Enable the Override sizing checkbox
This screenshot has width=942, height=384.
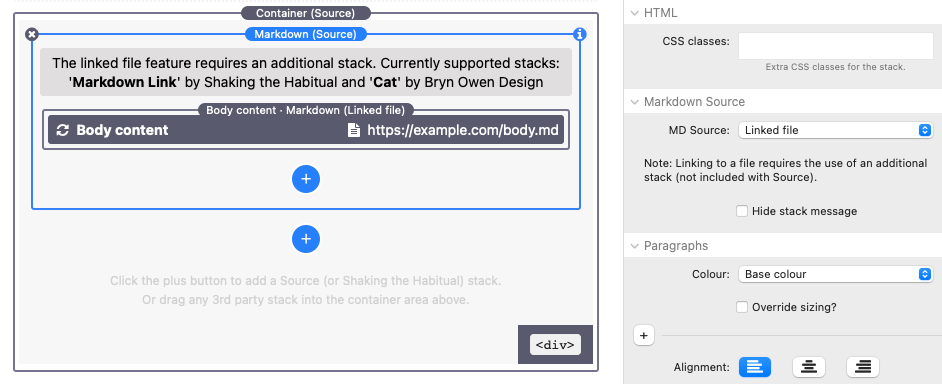point(742,307)
